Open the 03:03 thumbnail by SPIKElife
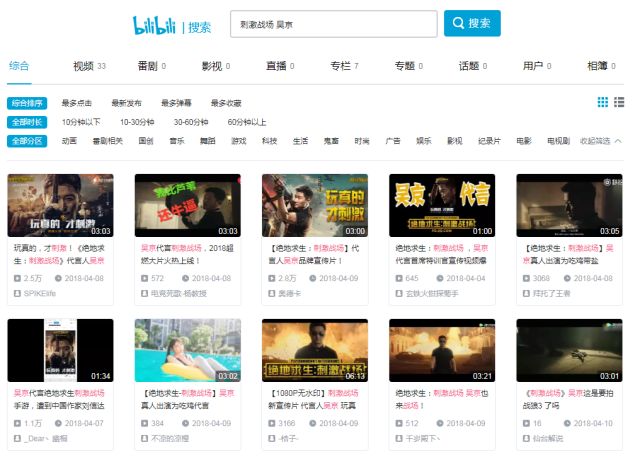 coord(60,205)
